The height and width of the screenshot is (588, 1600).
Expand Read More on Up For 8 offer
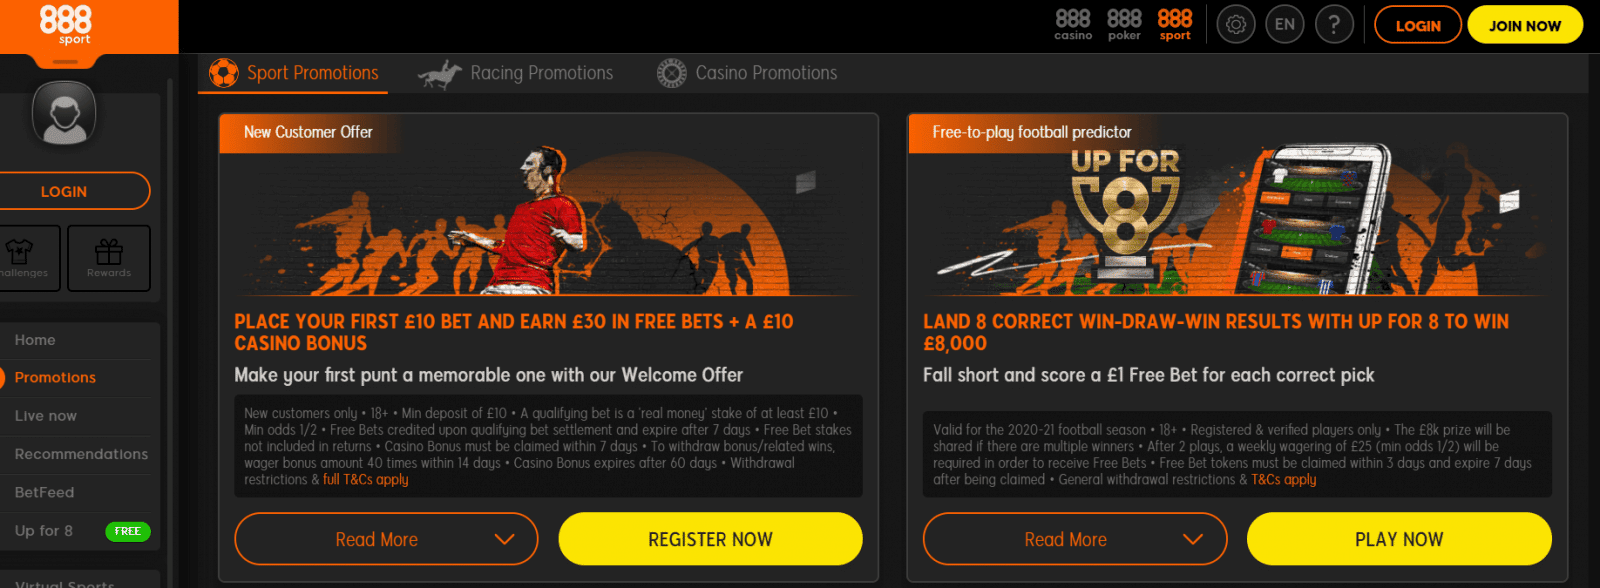coord(1075,539)
